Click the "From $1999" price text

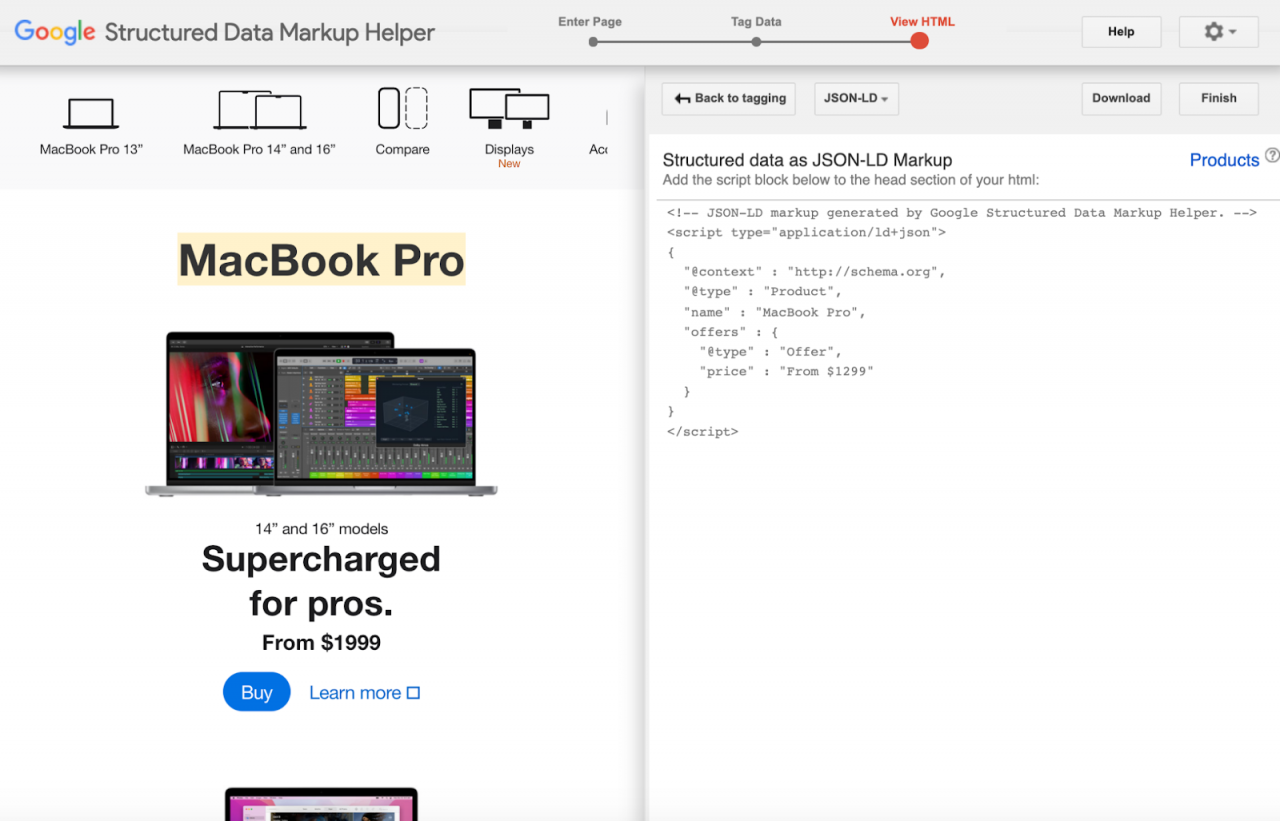[x=321, y=643]
